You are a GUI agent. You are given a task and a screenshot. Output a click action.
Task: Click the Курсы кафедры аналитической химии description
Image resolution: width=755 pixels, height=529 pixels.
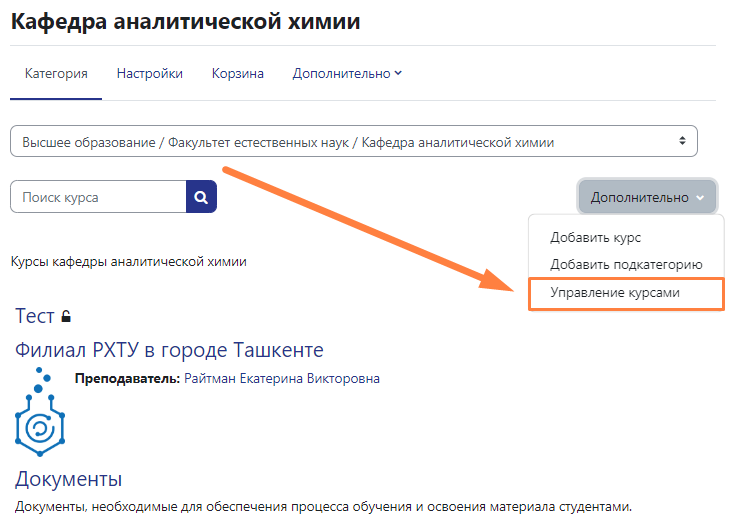tap(128, 262)
